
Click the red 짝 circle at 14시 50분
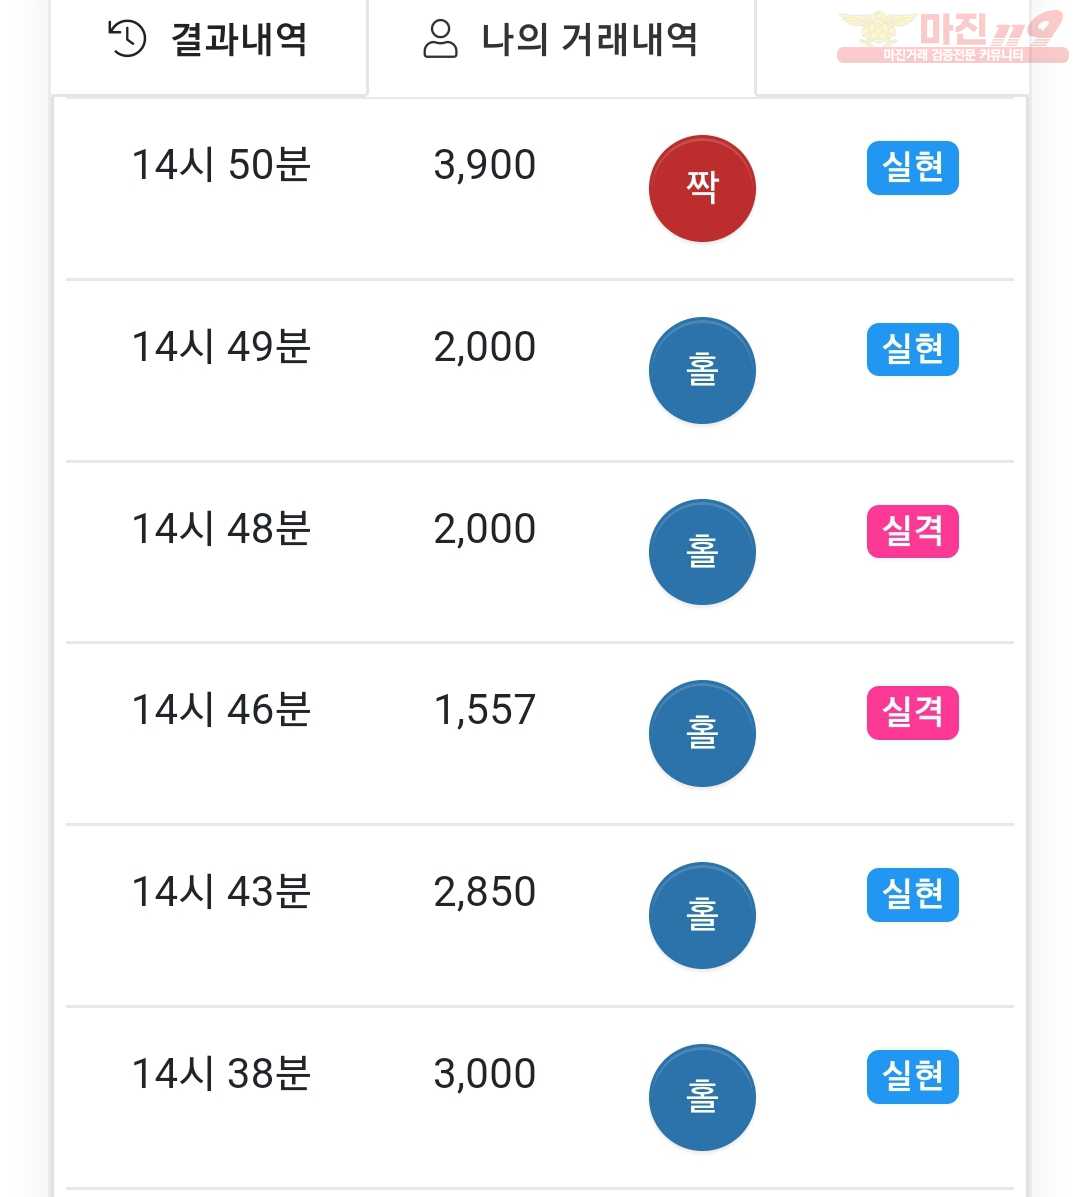pyautogui.click(x=702, y=189)
